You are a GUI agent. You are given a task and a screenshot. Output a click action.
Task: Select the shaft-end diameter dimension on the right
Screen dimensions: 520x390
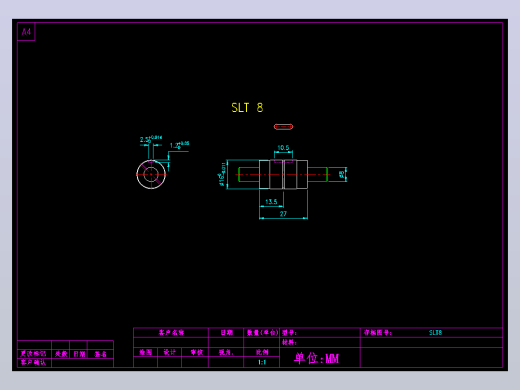[x=342, y=174]
